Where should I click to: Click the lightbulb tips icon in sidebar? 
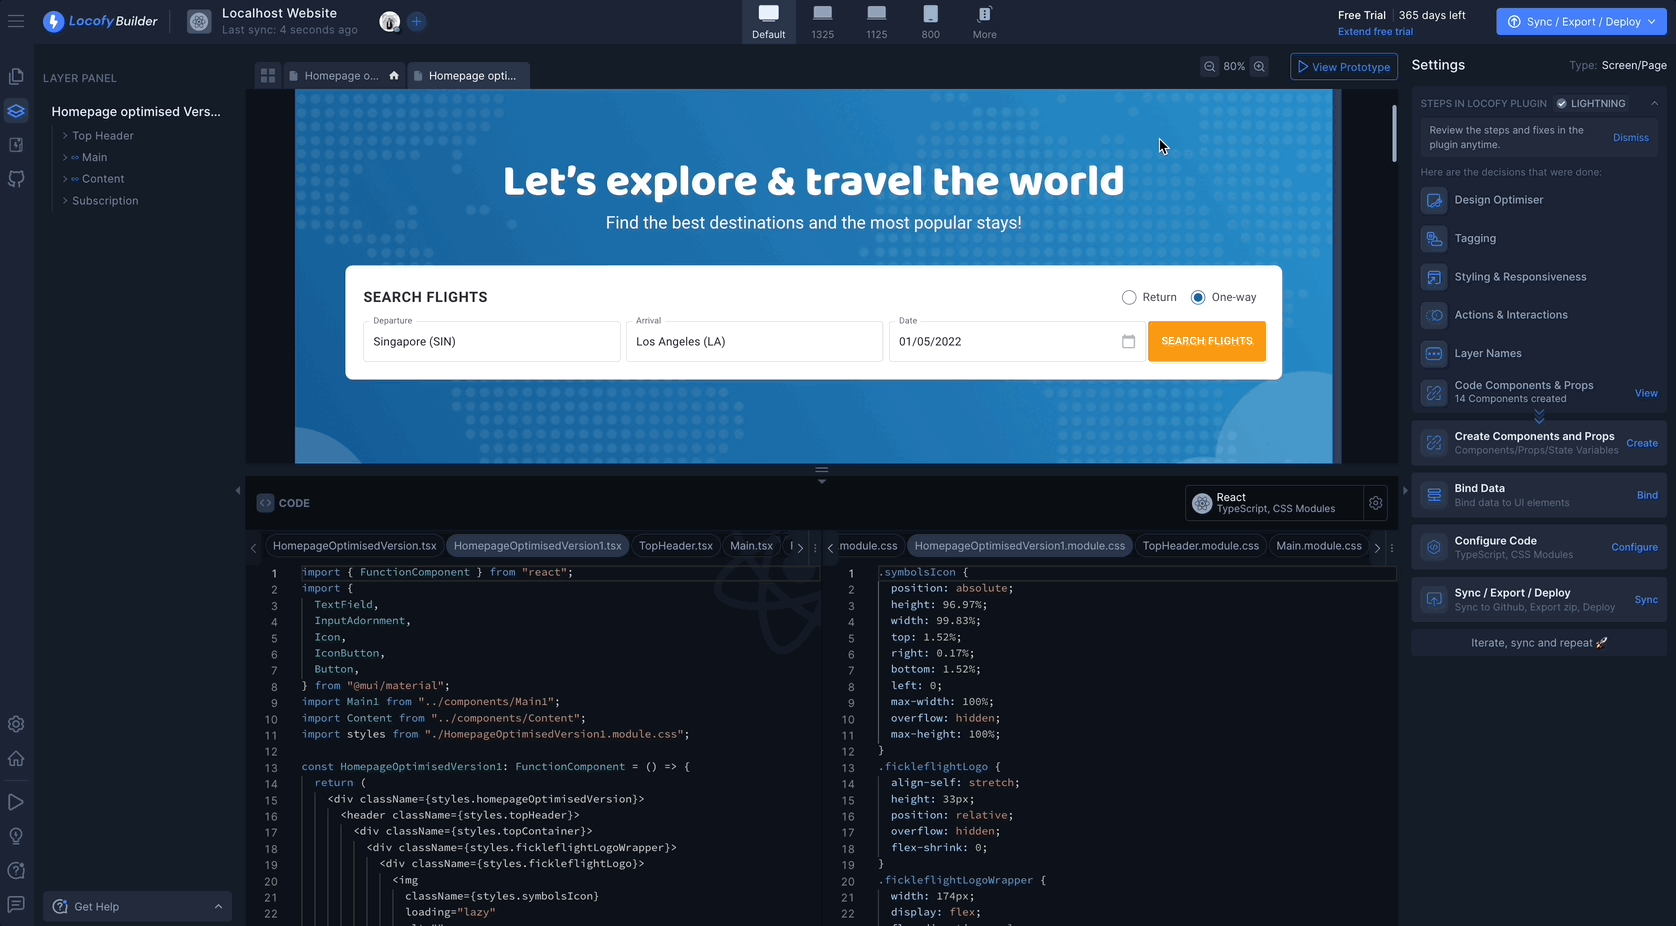tap(16, 836)
